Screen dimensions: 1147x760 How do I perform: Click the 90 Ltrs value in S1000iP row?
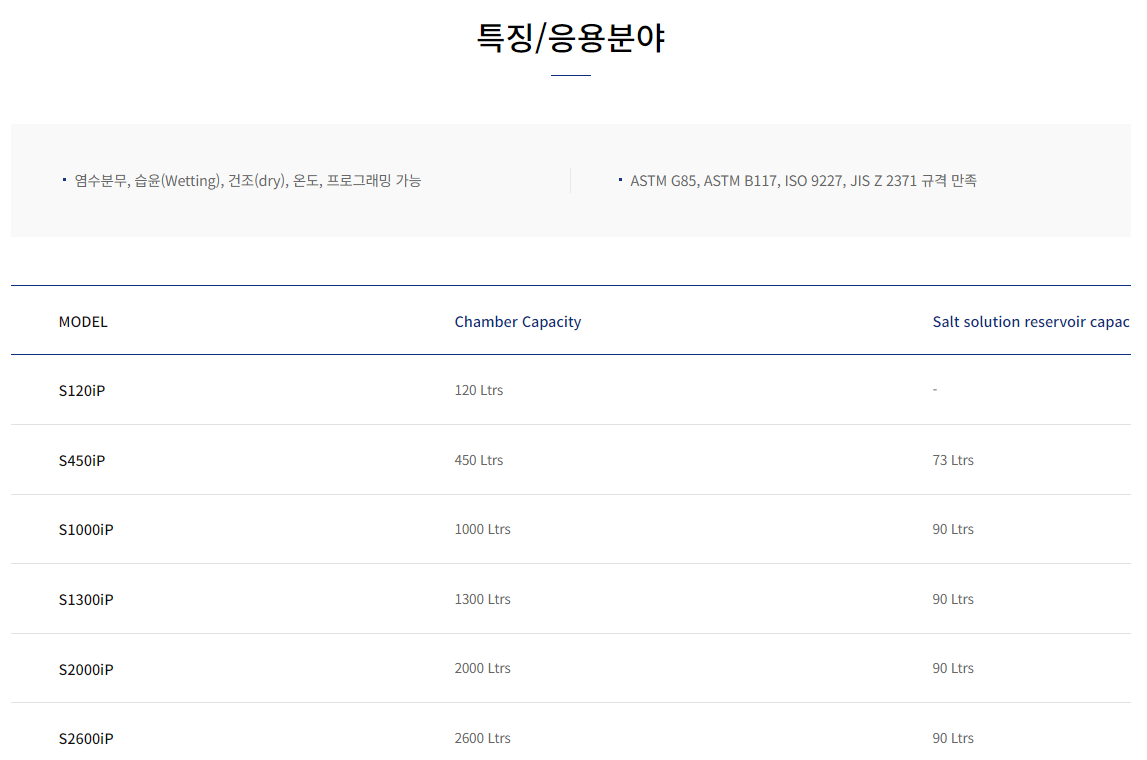953,529
